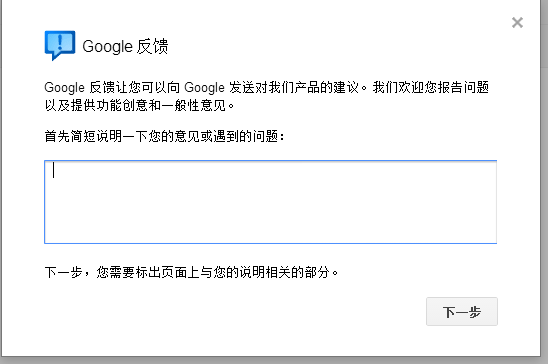The image size is (548, 364).
Task: Click the "Google 反馈" dialog title
Action: click(125, 46)
